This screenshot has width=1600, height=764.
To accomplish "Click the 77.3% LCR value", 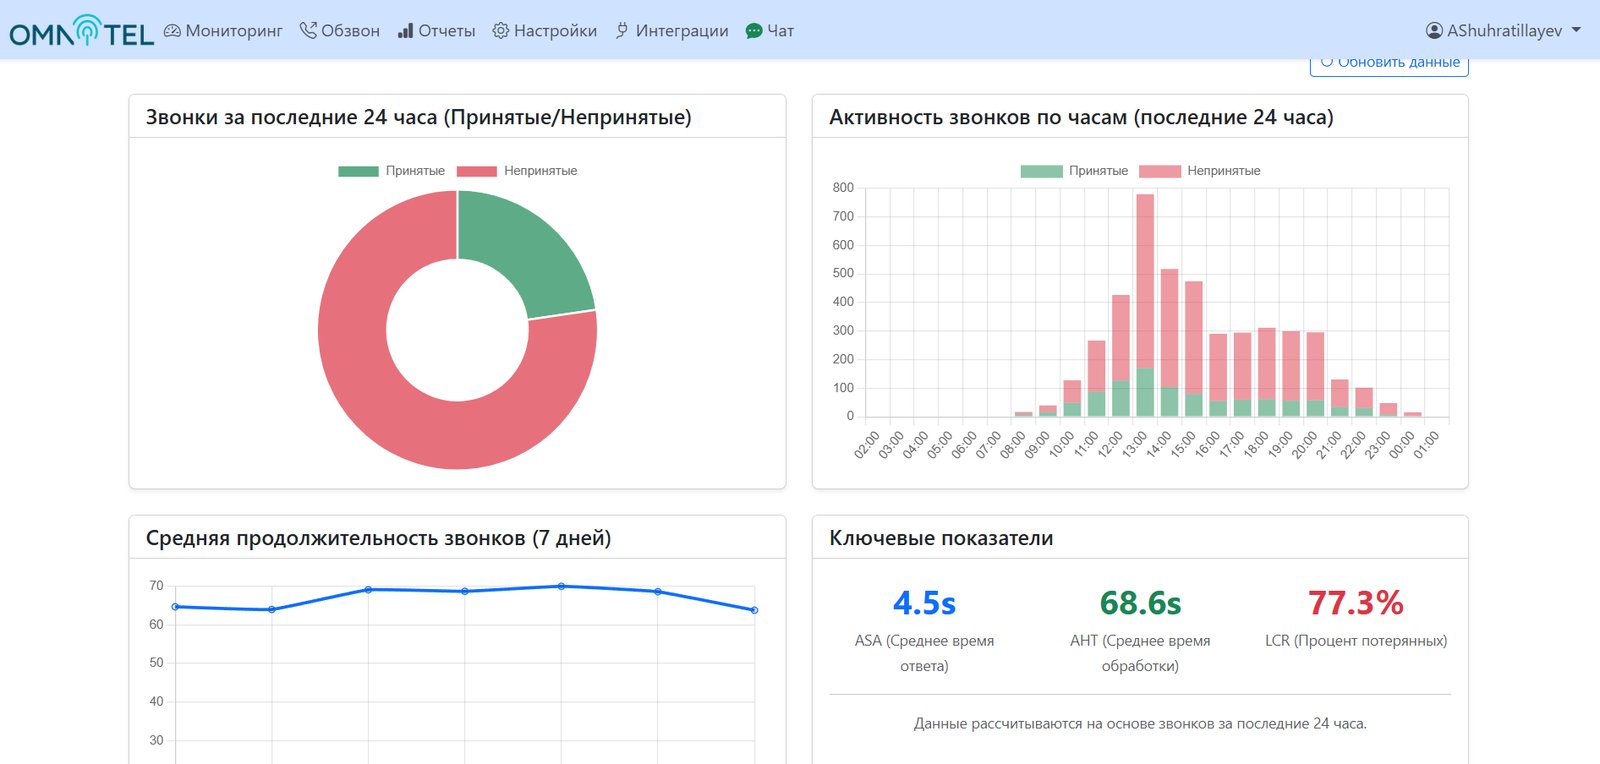I will pos(1356,603).
